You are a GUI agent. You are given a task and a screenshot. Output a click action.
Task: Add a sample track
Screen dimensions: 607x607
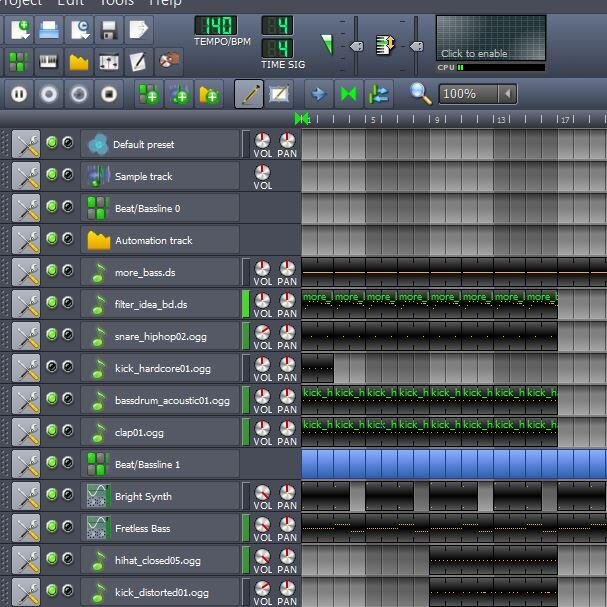point(179,94)
